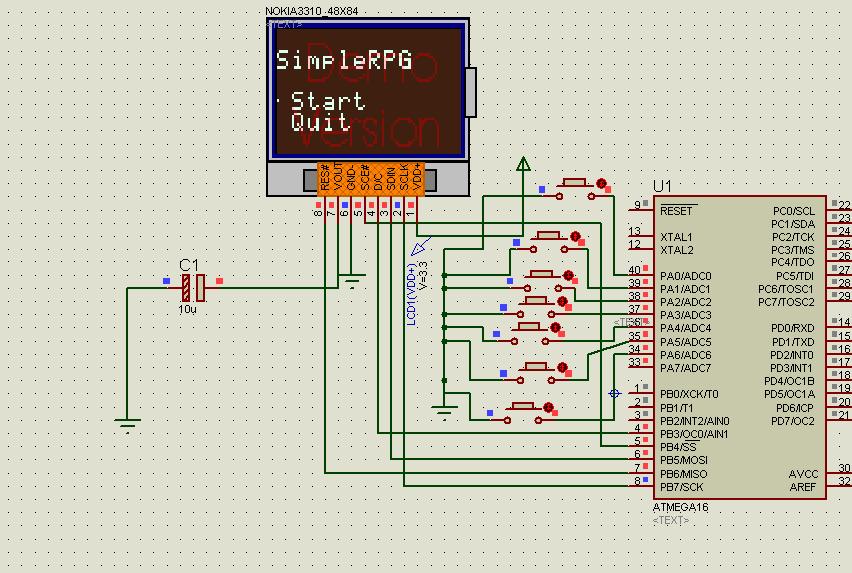This screenshot has width=852, height=573.
Task: Click the LCD VDD+ pin label
Action: 417,178
